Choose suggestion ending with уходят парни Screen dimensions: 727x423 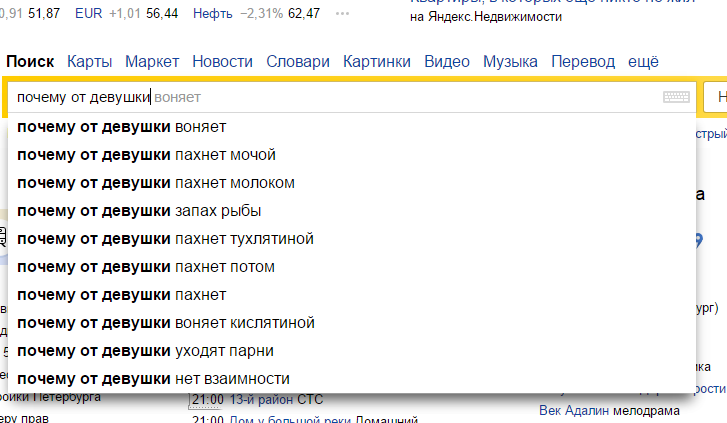(352, 351)
